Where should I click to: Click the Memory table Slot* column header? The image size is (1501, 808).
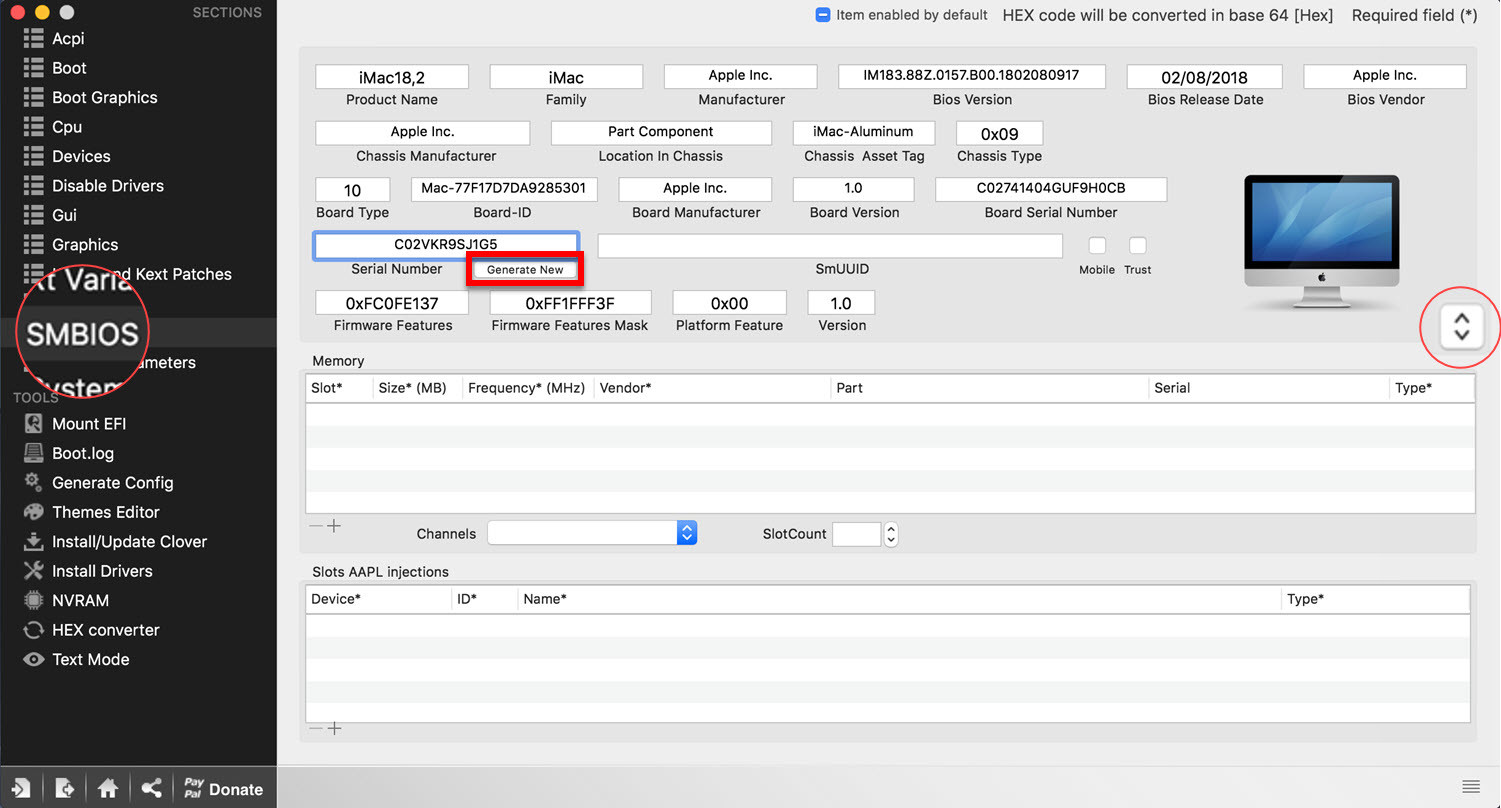[339, 388]
